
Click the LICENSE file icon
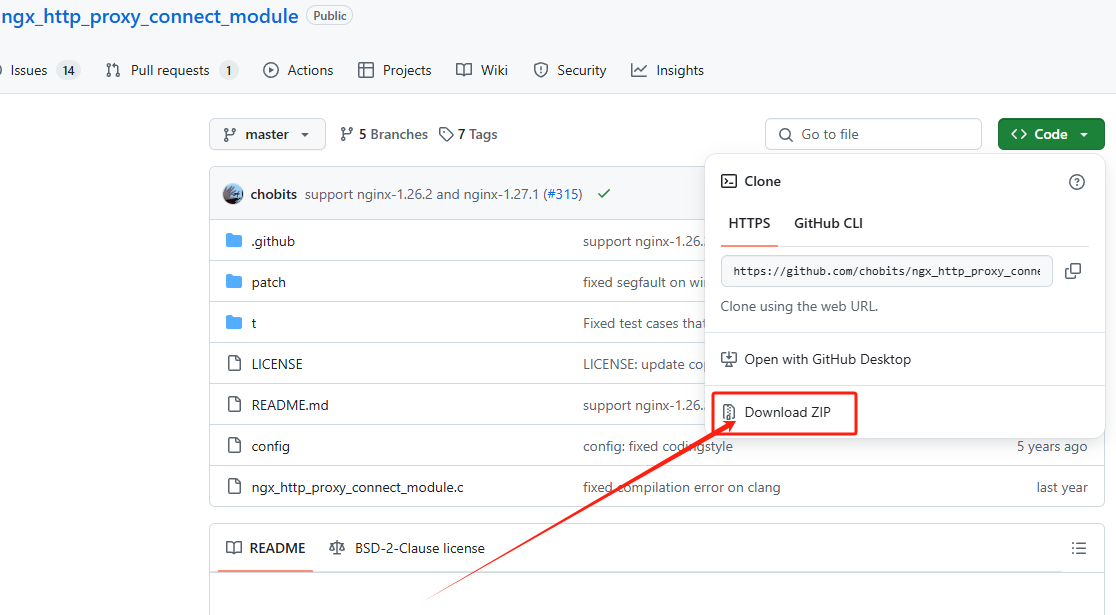[234, 364]
